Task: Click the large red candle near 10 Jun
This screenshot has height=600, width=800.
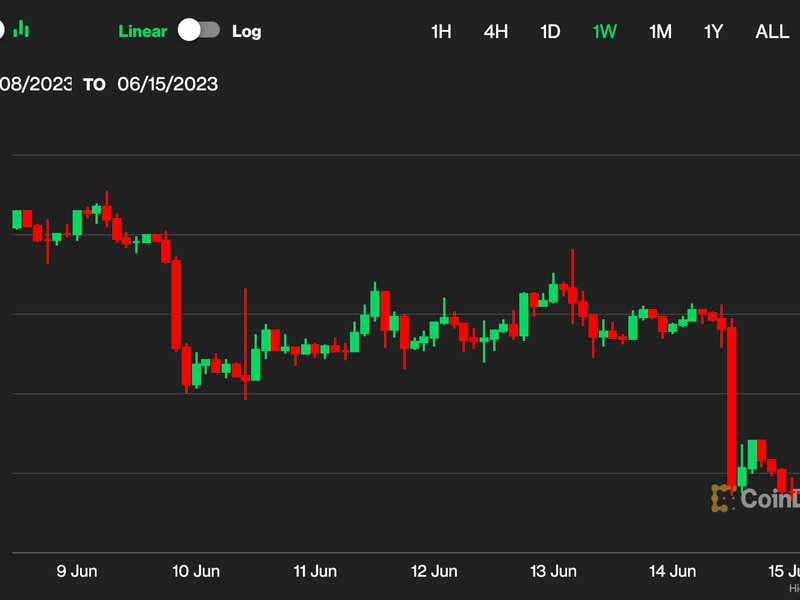Action: [x=176, y=304]
